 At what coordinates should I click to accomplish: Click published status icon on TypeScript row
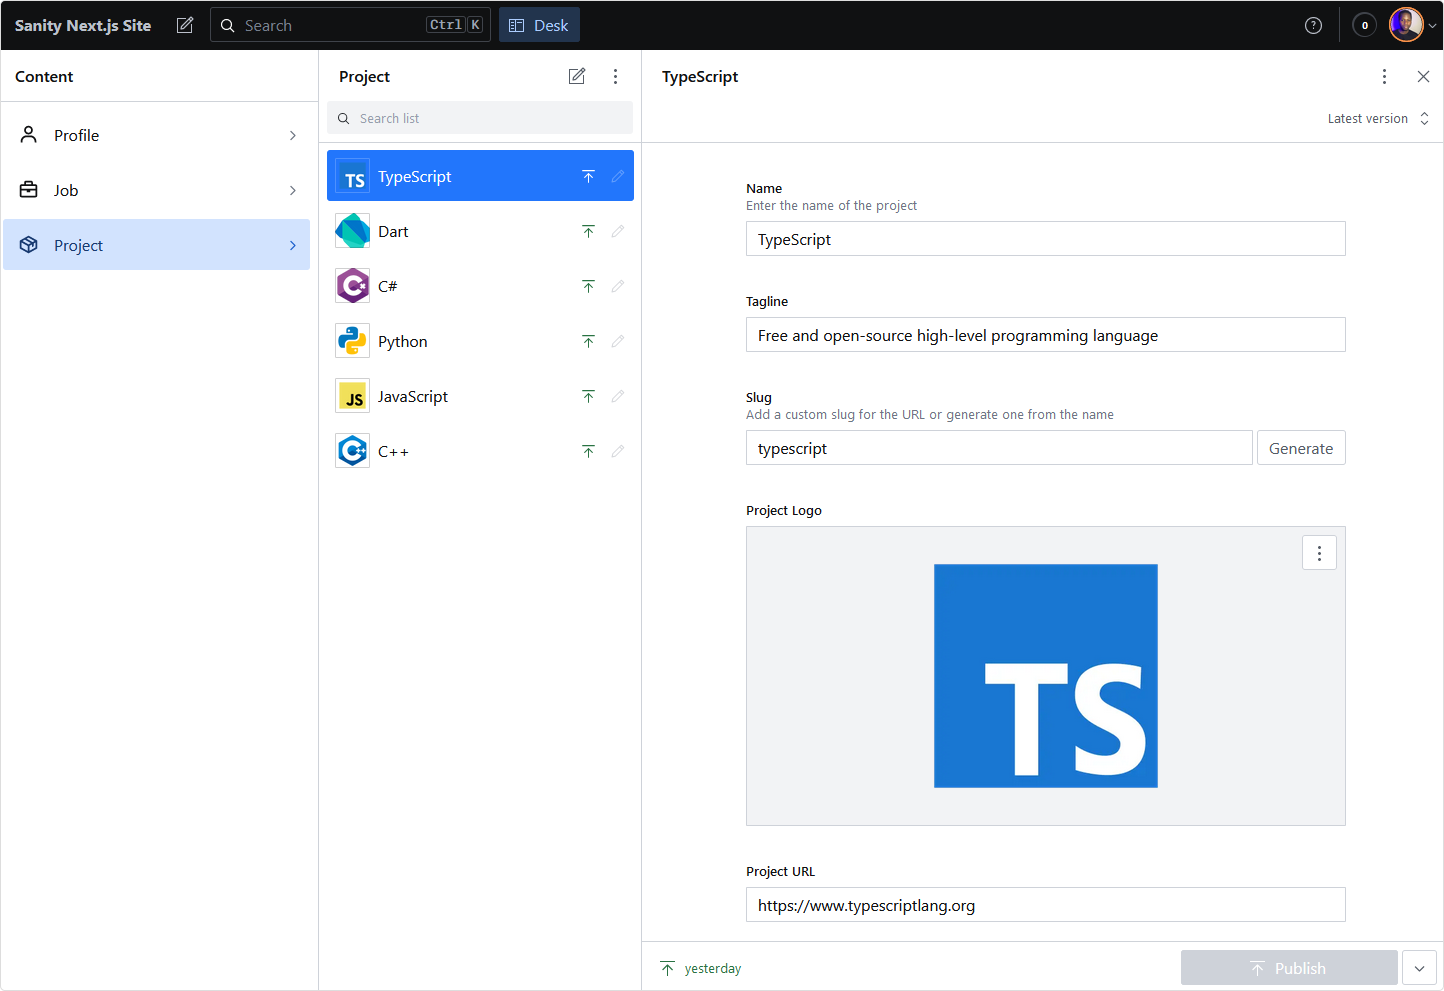[588, 176]
